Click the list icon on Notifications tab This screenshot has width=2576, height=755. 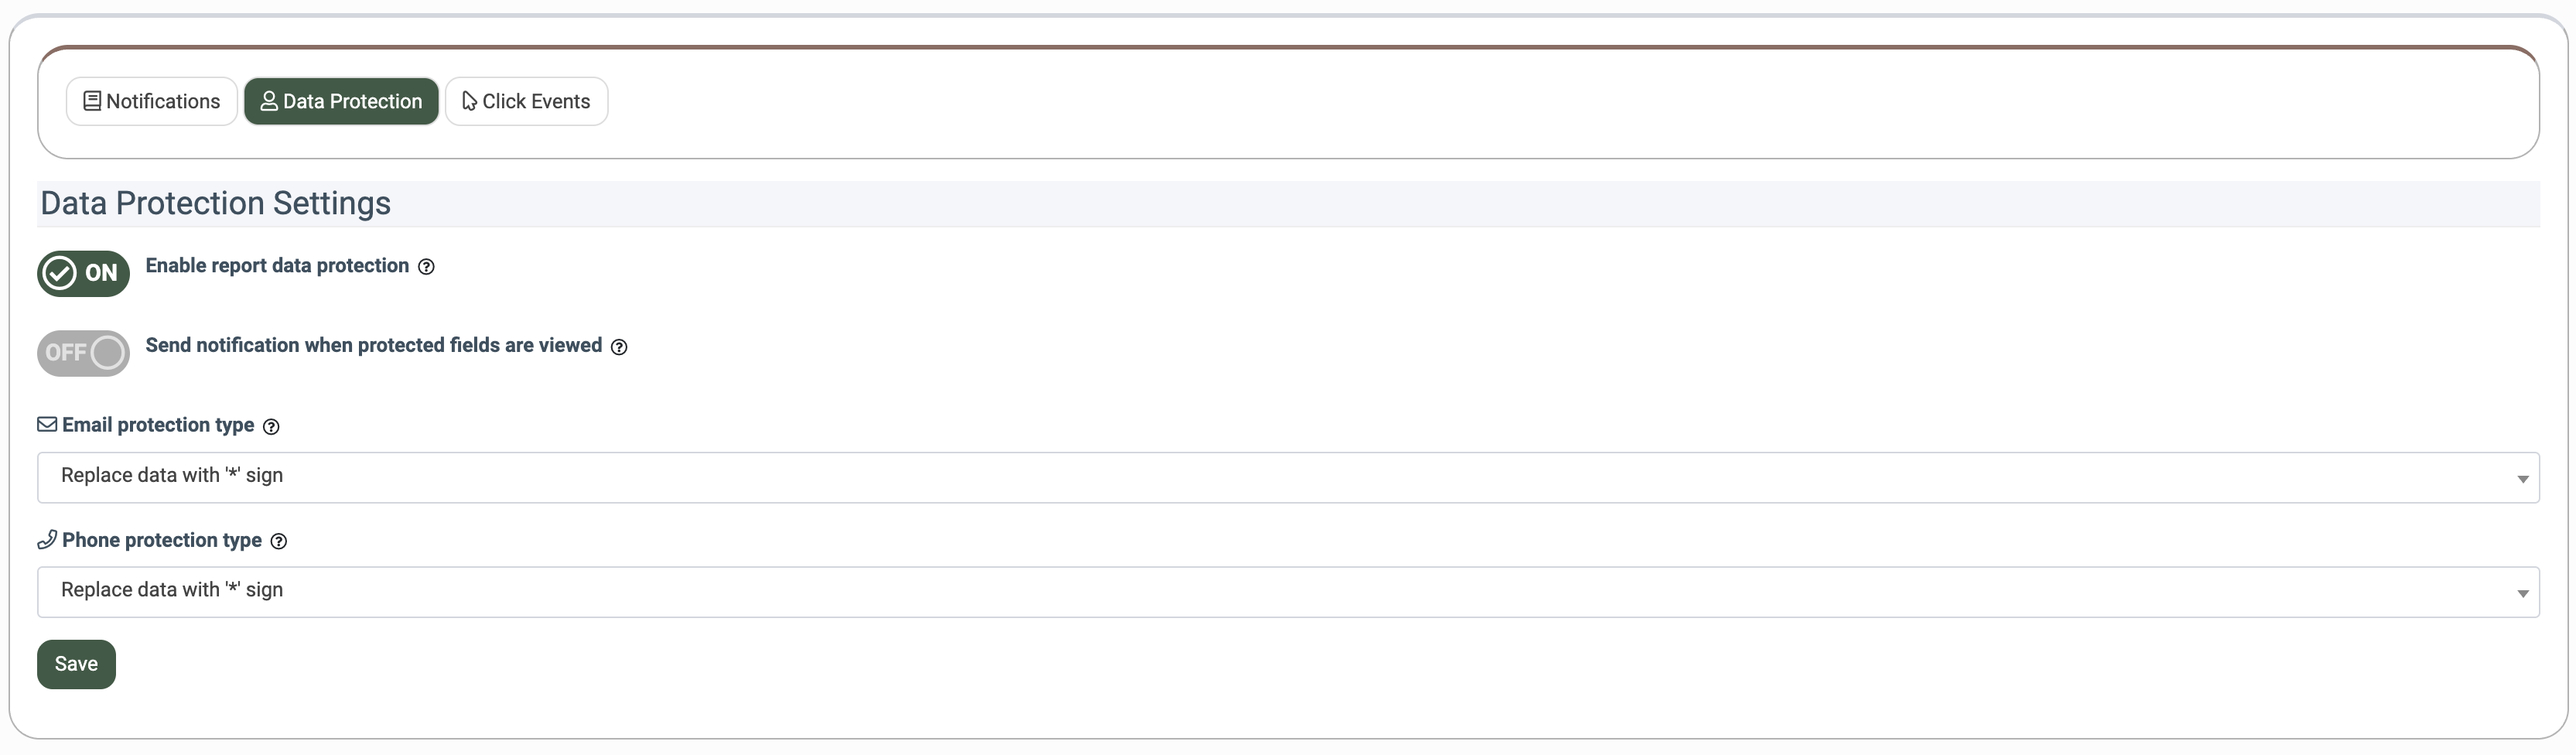(92, 101)
